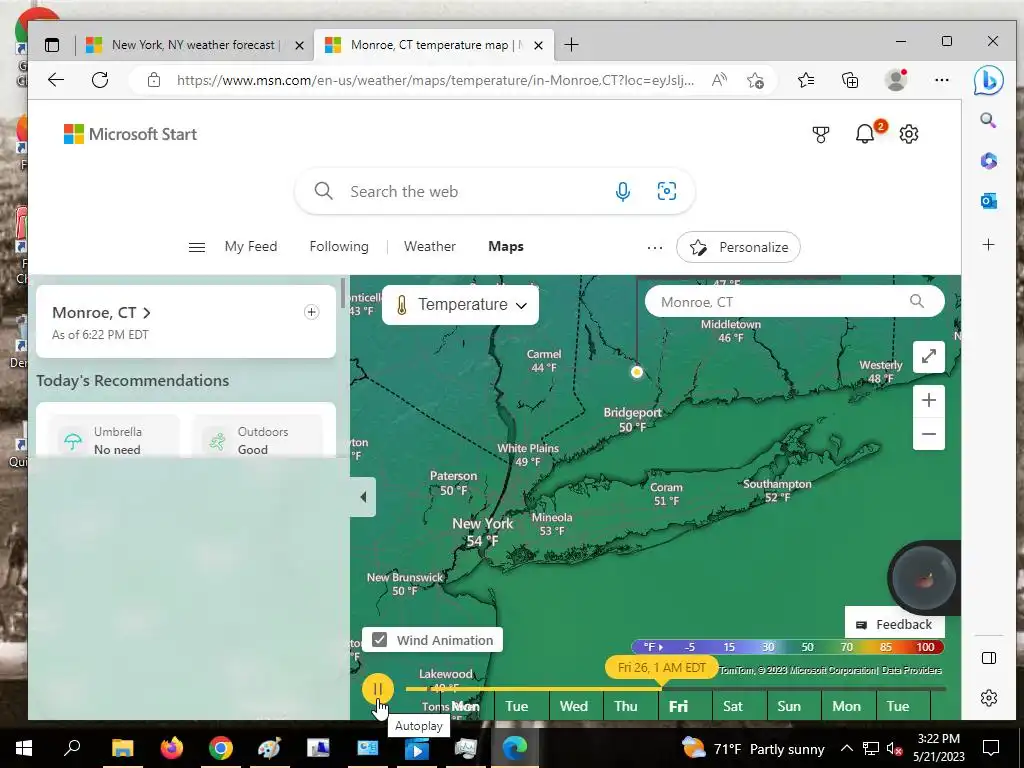This screenshot has width=1024, height=768.
Task: Go back to previous page
Action: [x=56, y=80]
